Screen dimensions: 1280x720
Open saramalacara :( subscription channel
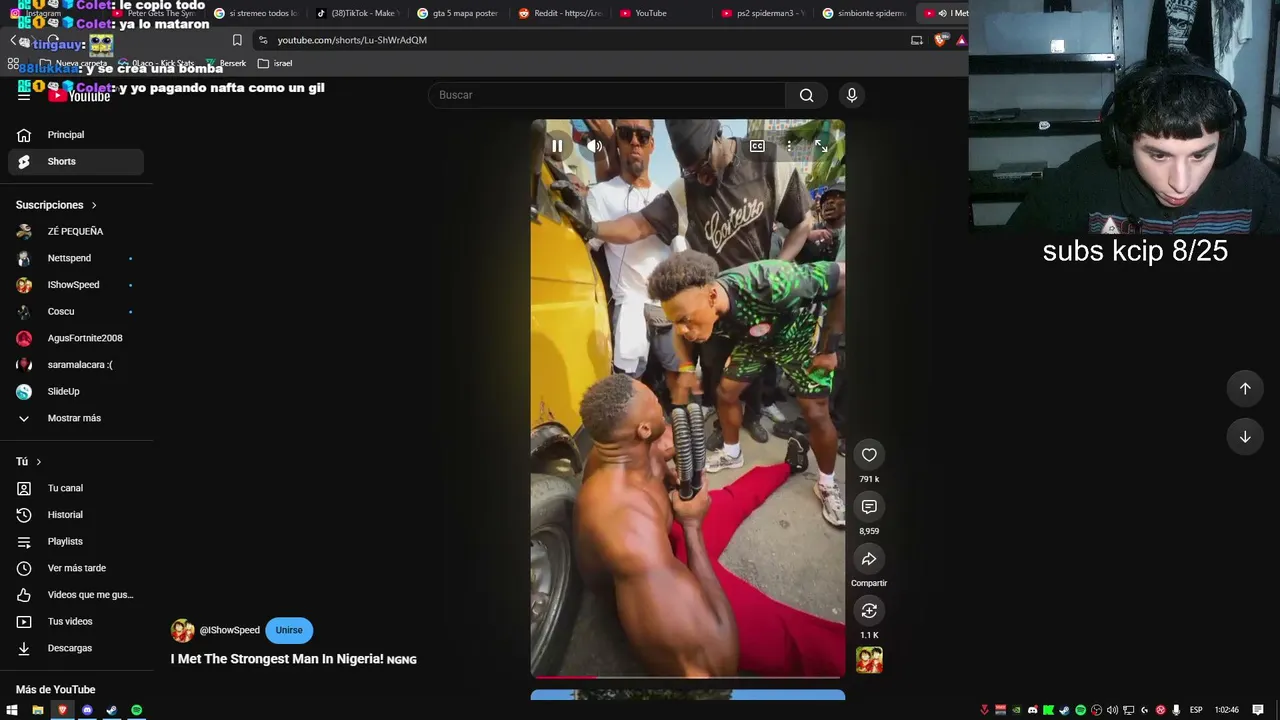(76, 365)
